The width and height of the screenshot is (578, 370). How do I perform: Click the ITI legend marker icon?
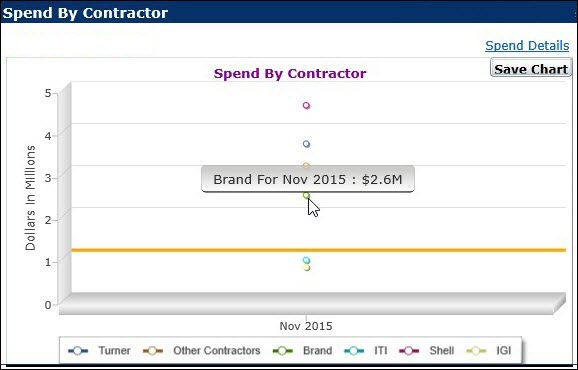pos(354,351)
